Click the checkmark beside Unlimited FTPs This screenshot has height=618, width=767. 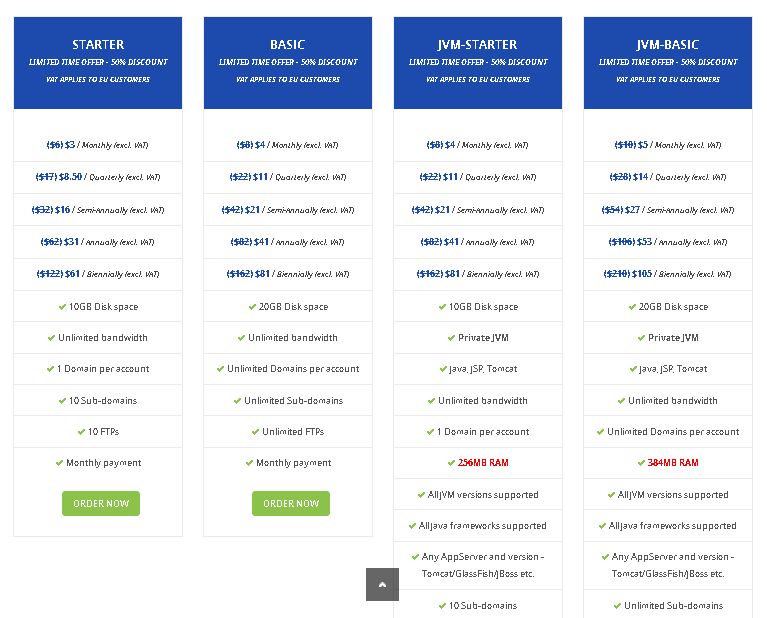click(x=255, y=432)
